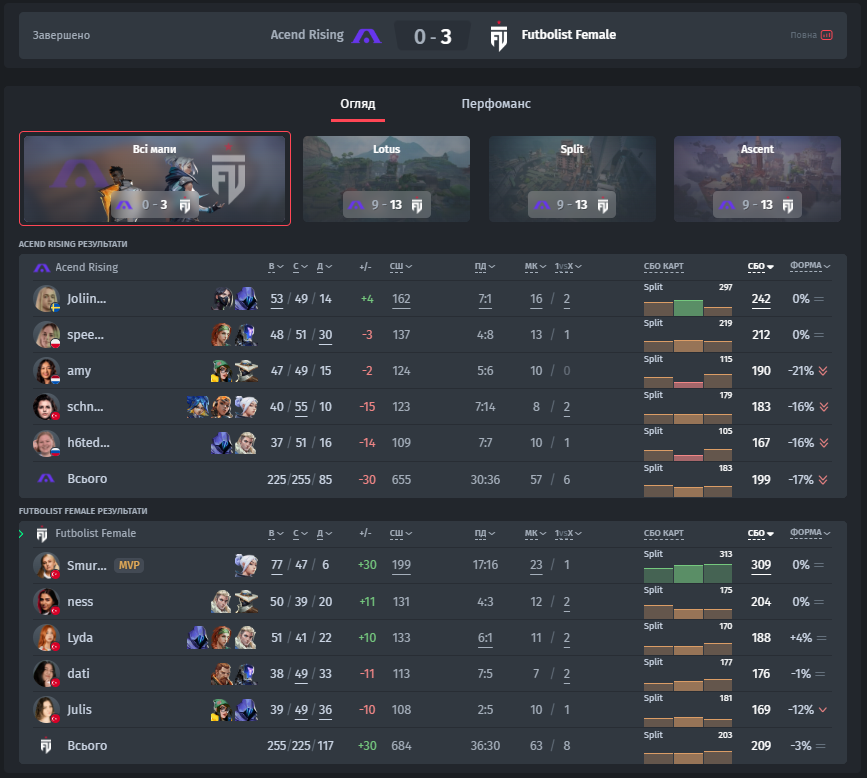Click the Acend Rising logo in Всього row
This screenshot has width=867, height=778.
pyautogui.click(x=46, y=478)
